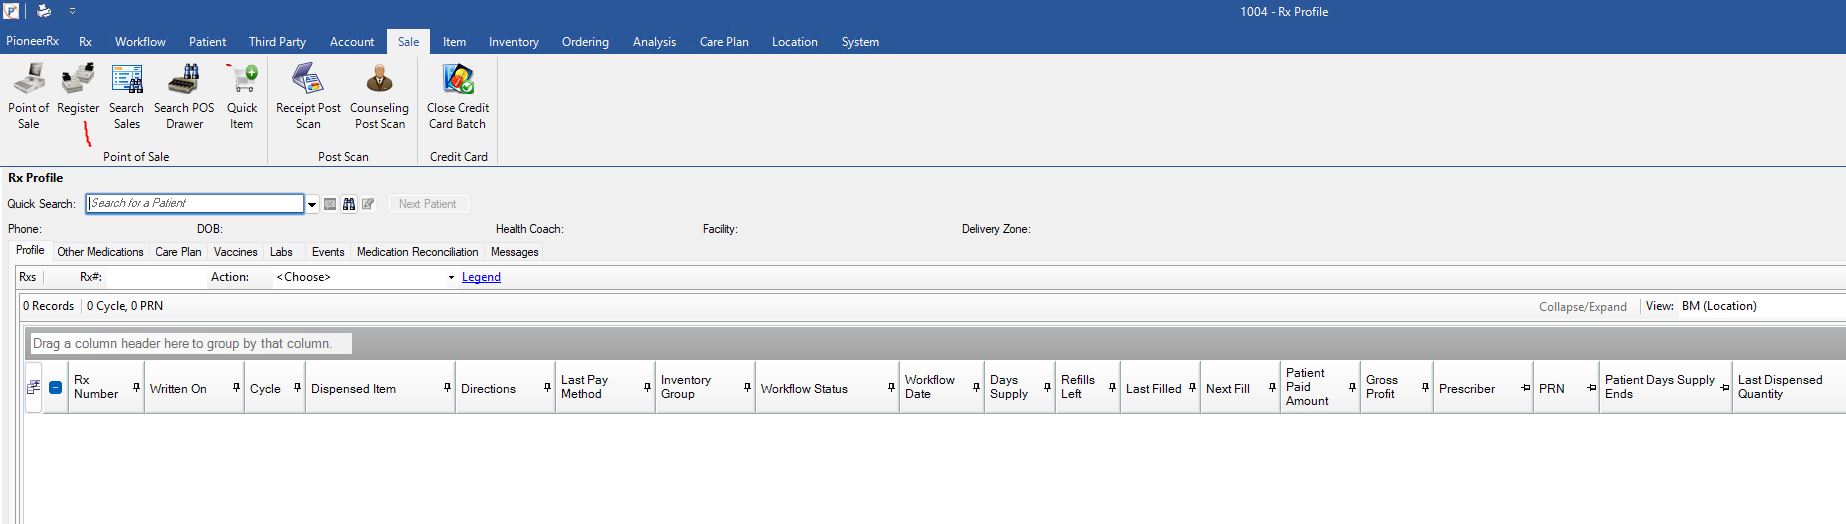Toggle pin on Days Supply column

coord(1047,387)
